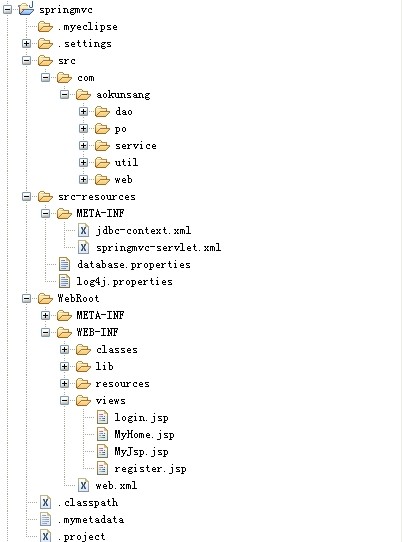Click the springmvc project folder icon
402x542 pixels.
[26, 8]
